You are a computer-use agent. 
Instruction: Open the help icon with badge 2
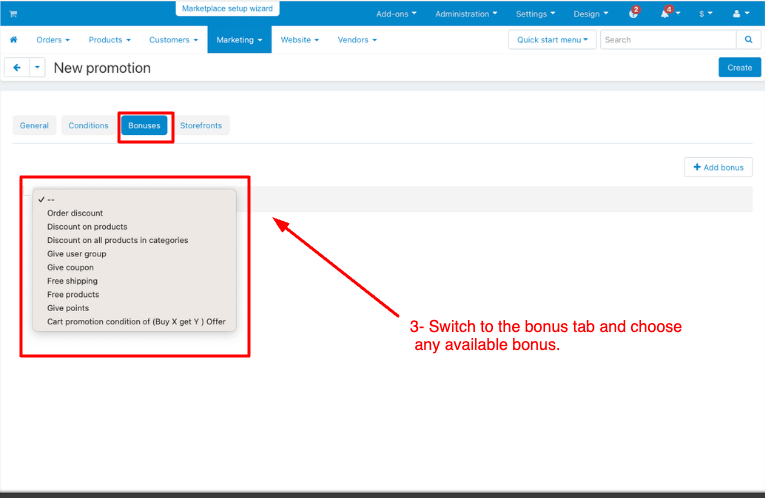[x=634, y=13]
